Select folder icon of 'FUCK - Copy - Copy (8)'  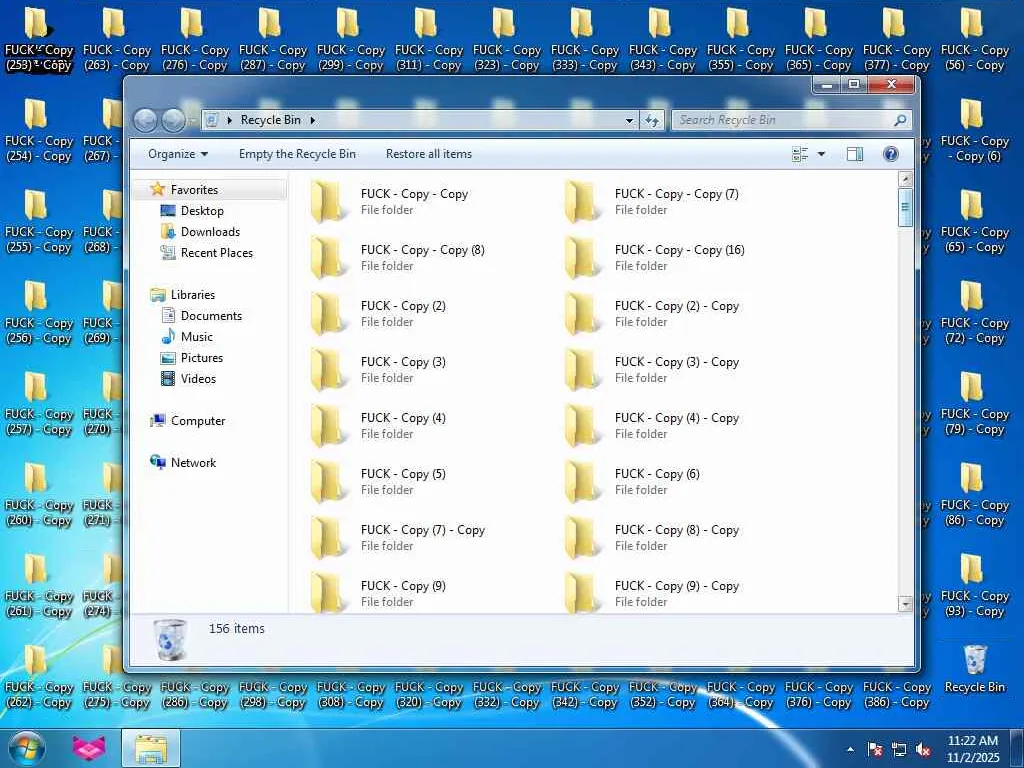click(x=327, y=258)
